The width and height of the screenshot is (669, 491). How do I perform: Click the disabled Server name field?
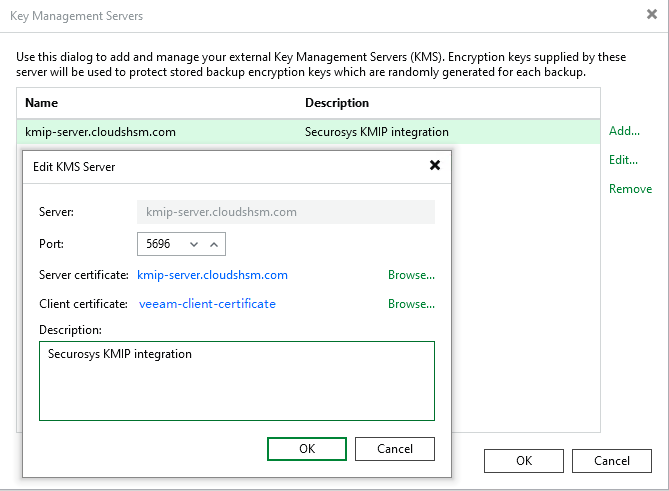[x=286, y=212]
